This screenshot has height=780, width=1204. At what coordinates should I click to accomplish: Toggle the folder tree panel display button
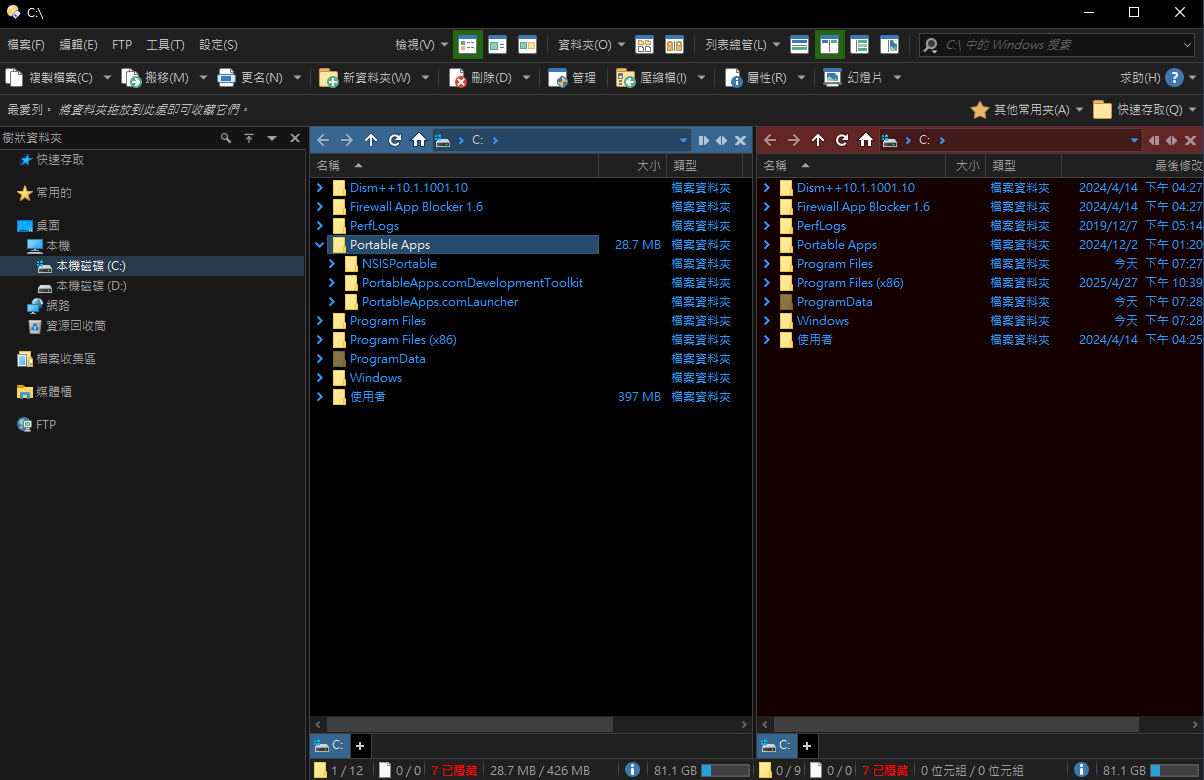[x=859, y=45]
